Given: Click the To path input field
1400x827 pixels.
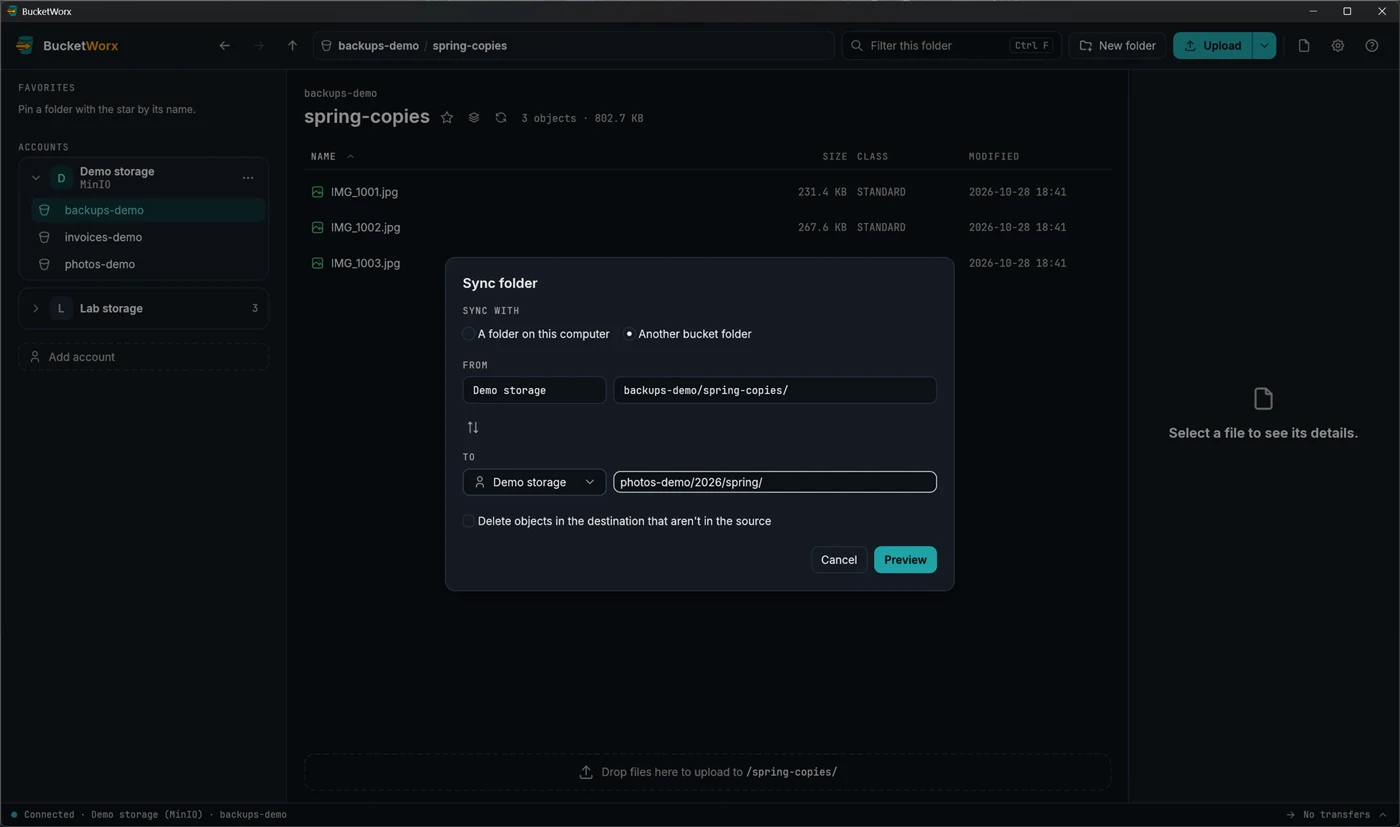Looking at the screenshot, I should coord(775,482).
